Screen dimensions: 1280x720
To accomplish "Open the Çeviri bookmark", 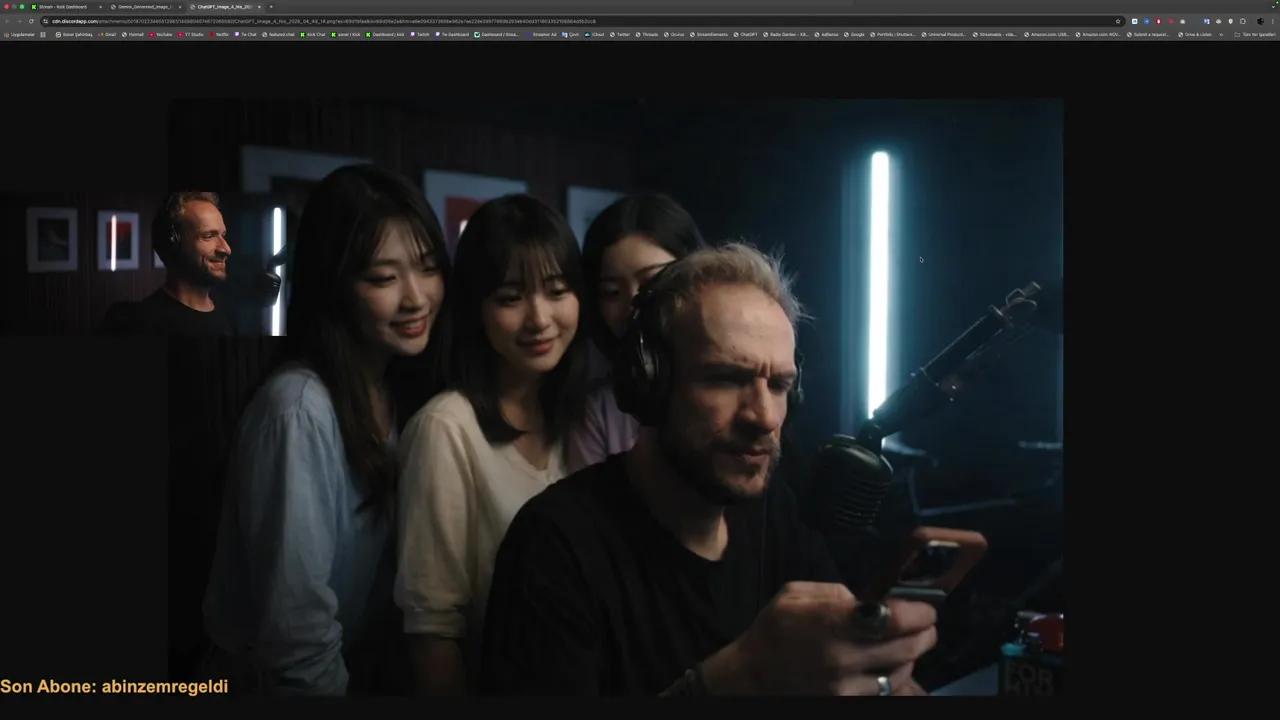I will point(570,34).
